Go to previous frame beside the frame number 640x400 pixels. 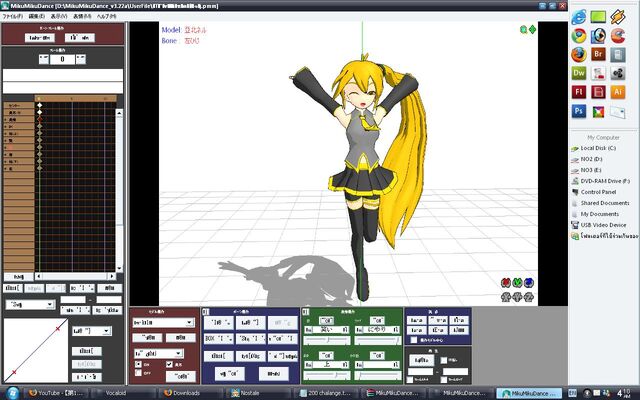(x=44, y=59)
